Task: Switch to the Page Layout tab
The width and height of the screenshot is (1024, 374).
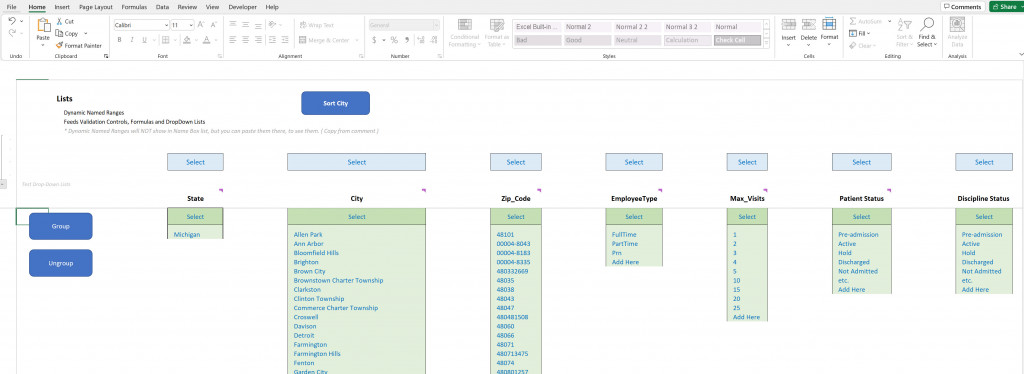Action: 95,7
